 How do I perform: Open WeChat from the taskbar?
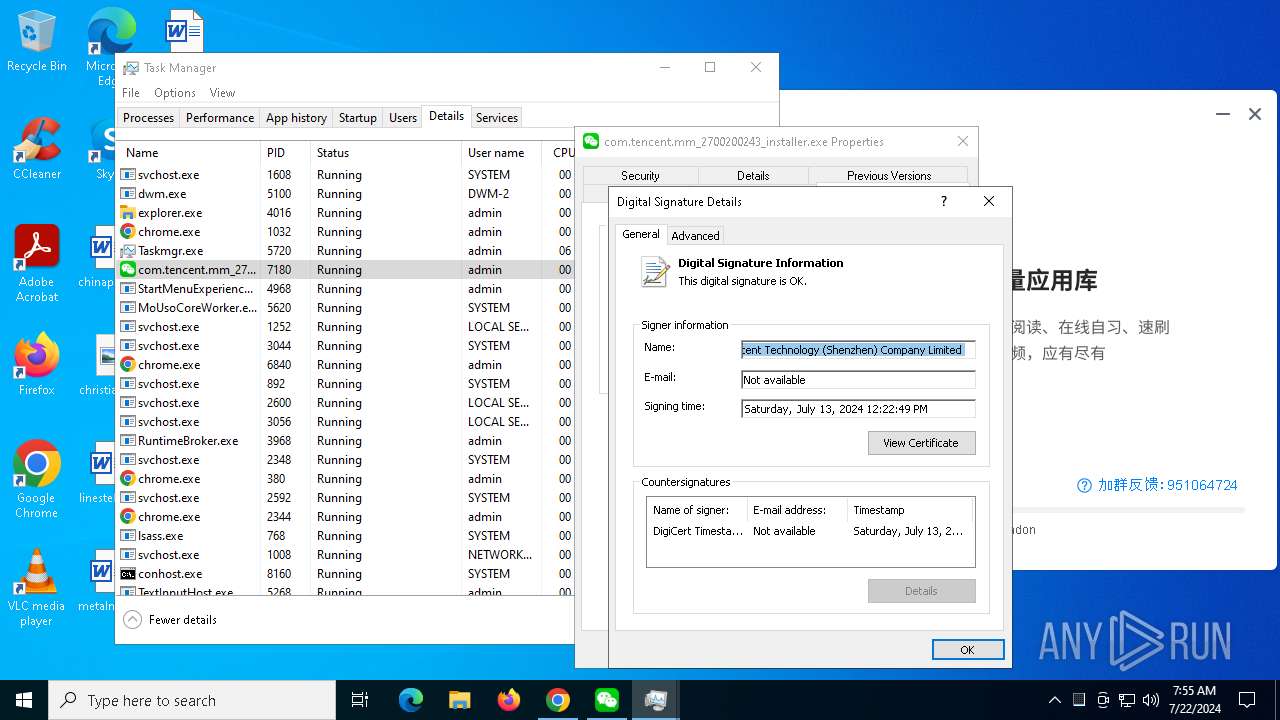(x=606, y=700)
